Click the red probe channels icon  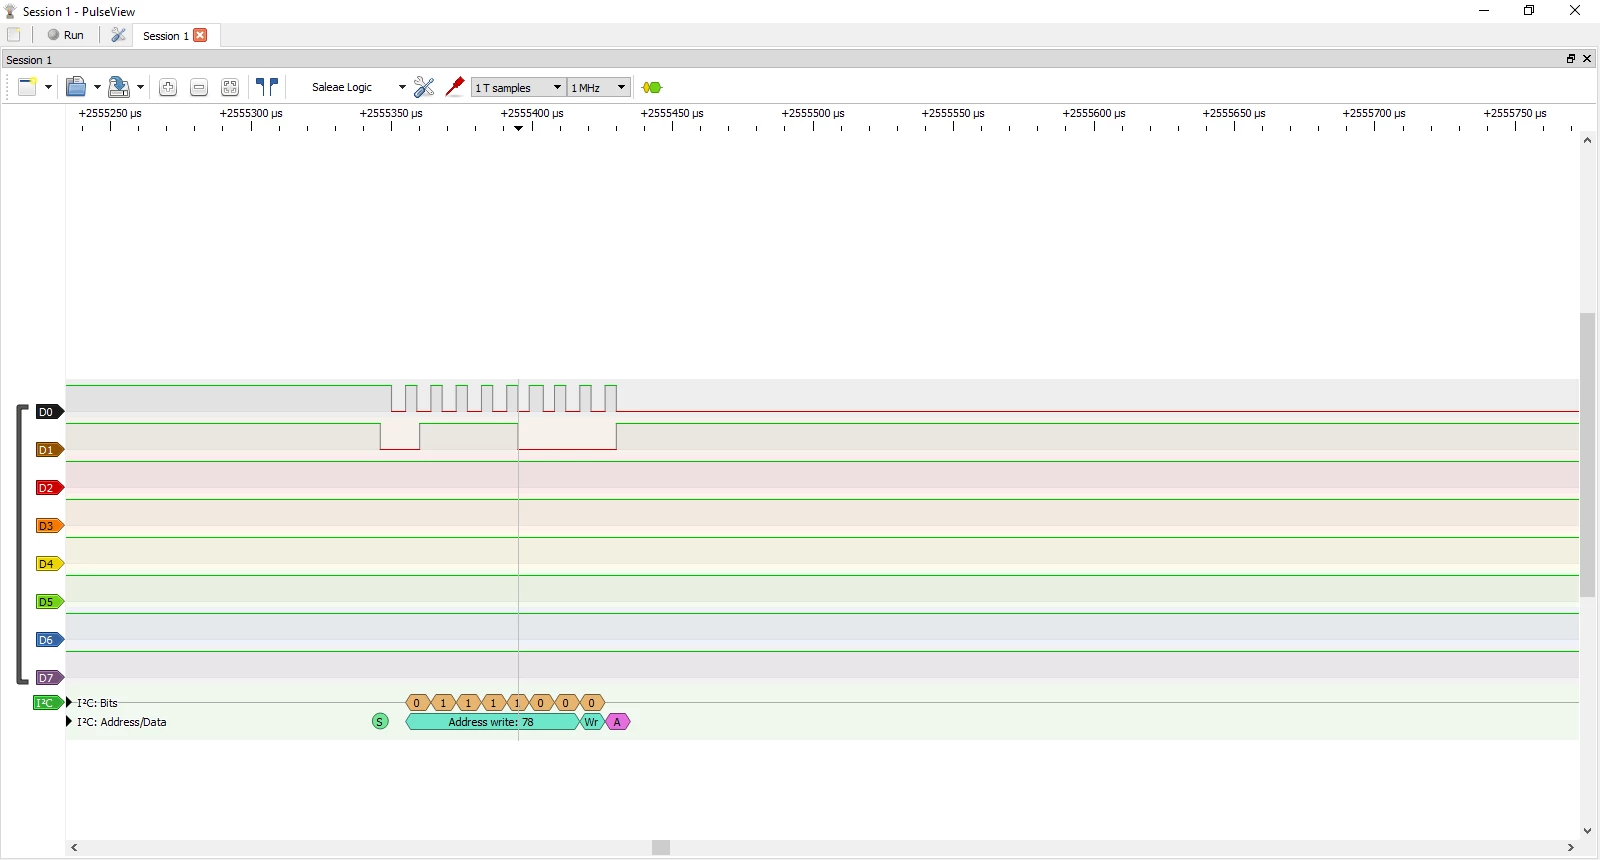(455, 87)
